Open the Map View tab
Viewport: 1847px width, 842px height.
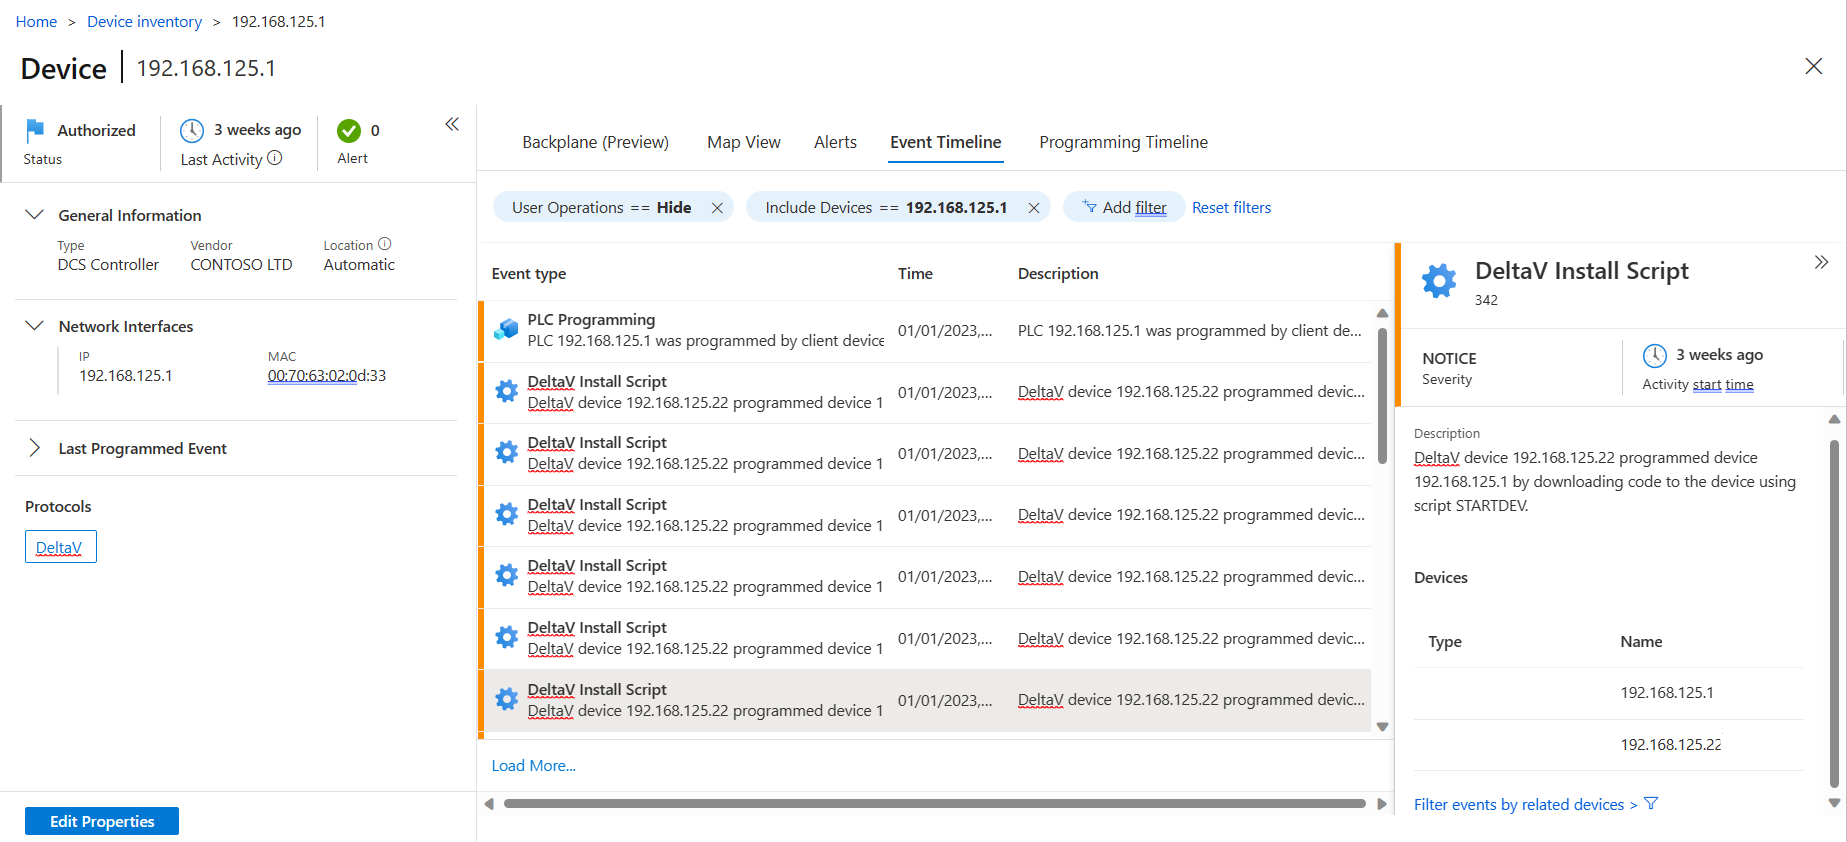coord(743,142)
